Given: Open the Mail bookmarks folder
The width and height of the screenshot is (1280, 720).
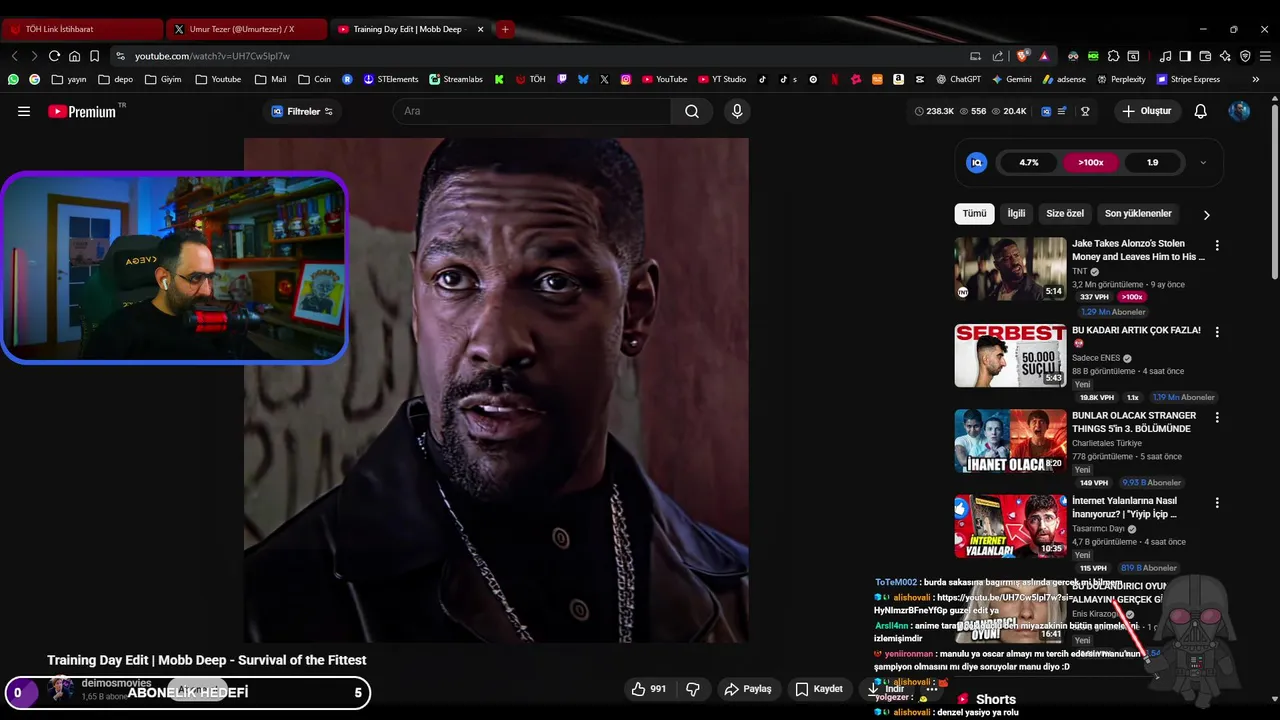Looking at the screenshot, I should (271, 79).
